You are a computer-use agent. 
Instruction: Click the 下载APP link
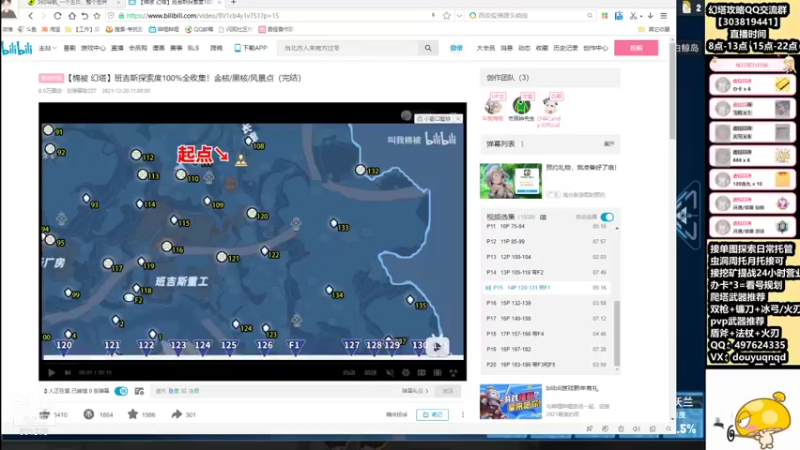pos(251,48)
